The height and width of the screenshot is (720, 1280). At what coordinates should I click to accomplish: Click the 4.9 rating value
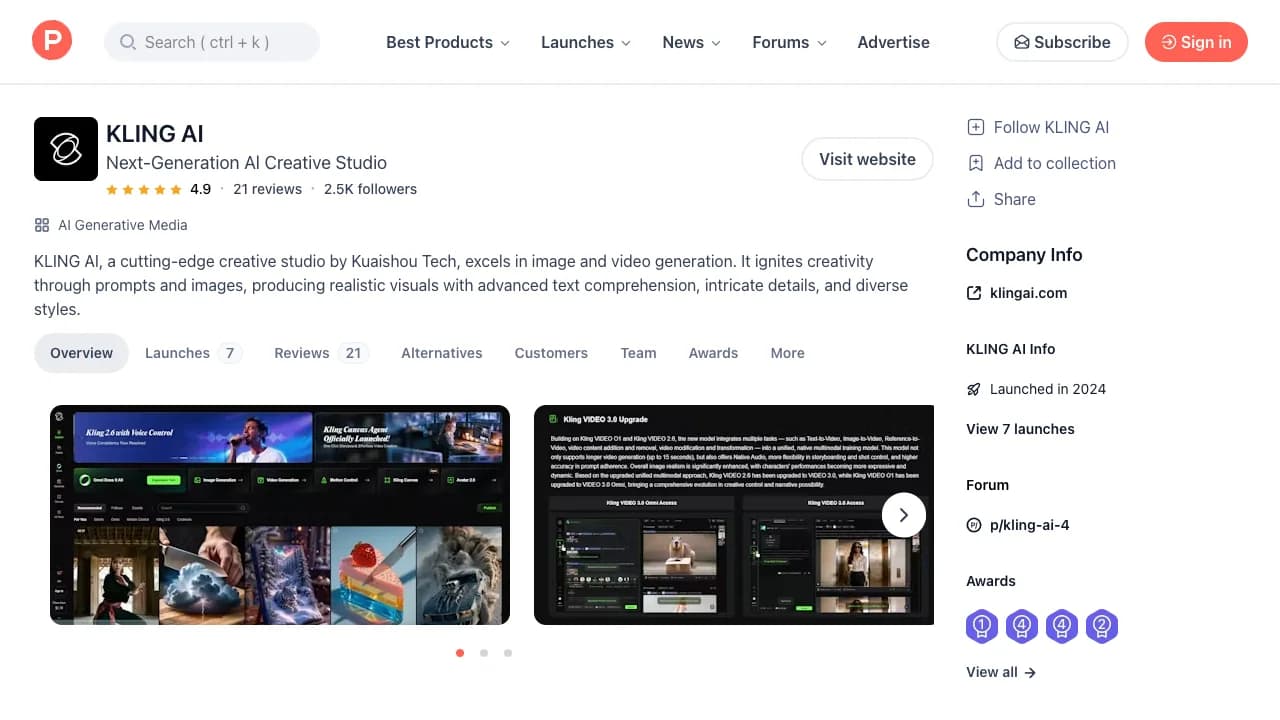click(200, 189)
